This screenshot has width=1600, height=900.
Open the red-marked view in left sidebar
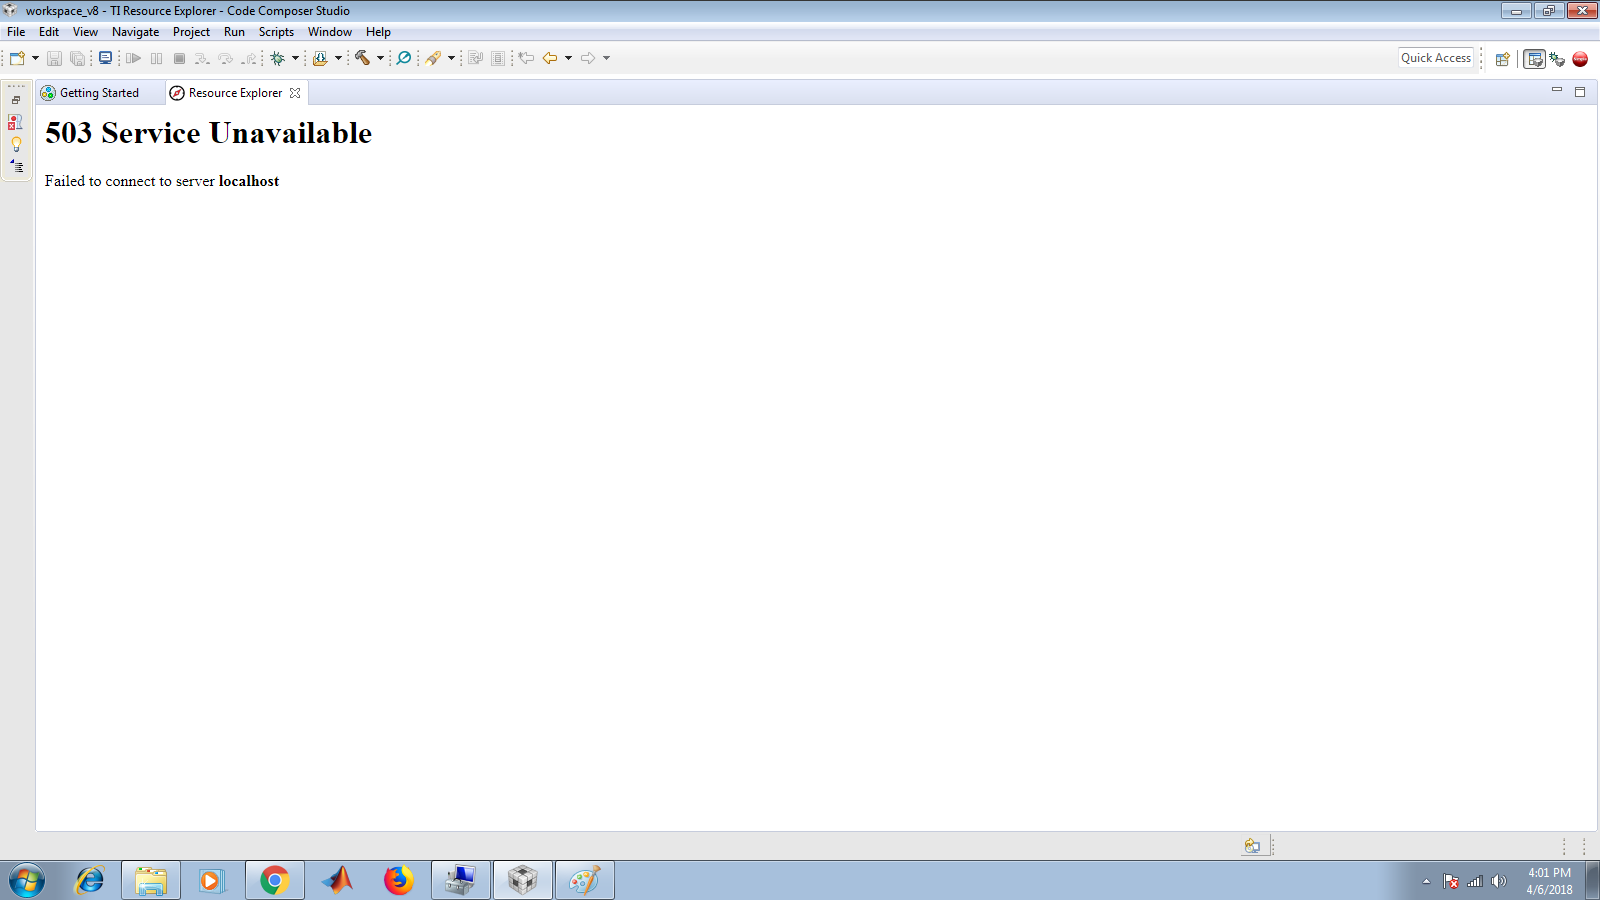pos(15,122)
